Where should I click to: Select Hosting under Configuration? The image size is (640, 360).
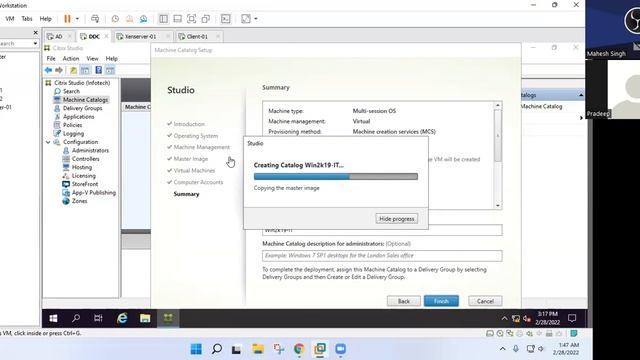pos(82,167)
